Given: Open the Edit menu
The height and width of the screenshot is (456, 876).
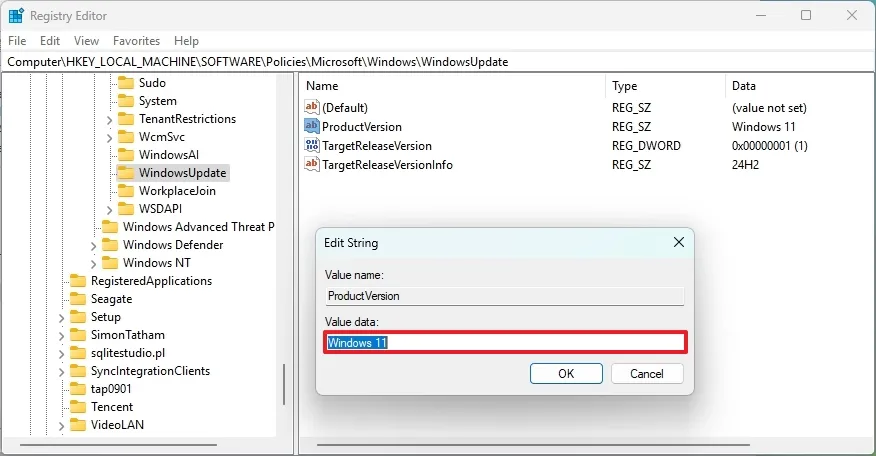Looking at the screenshot, I should pos(50,41).
